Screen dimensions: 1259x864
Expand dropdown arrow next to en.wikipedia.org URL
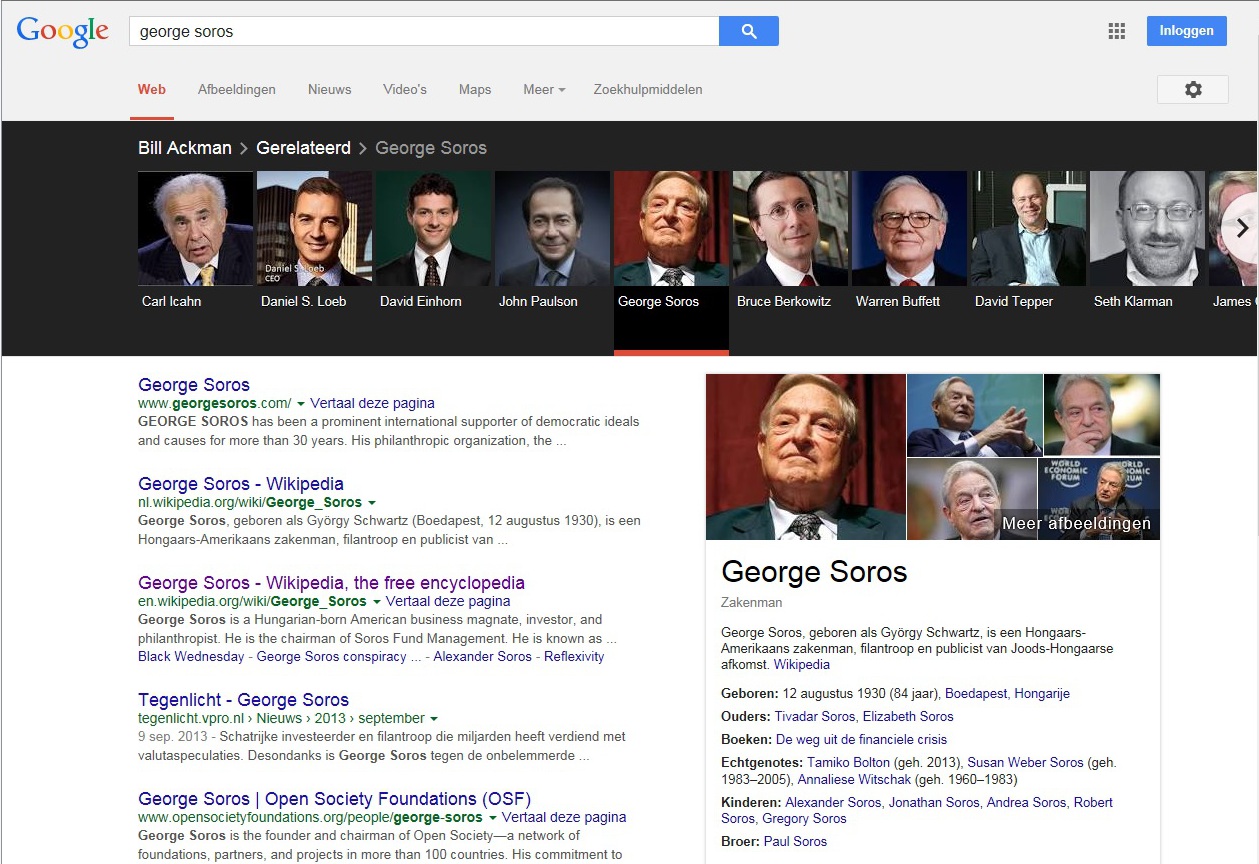376,602
